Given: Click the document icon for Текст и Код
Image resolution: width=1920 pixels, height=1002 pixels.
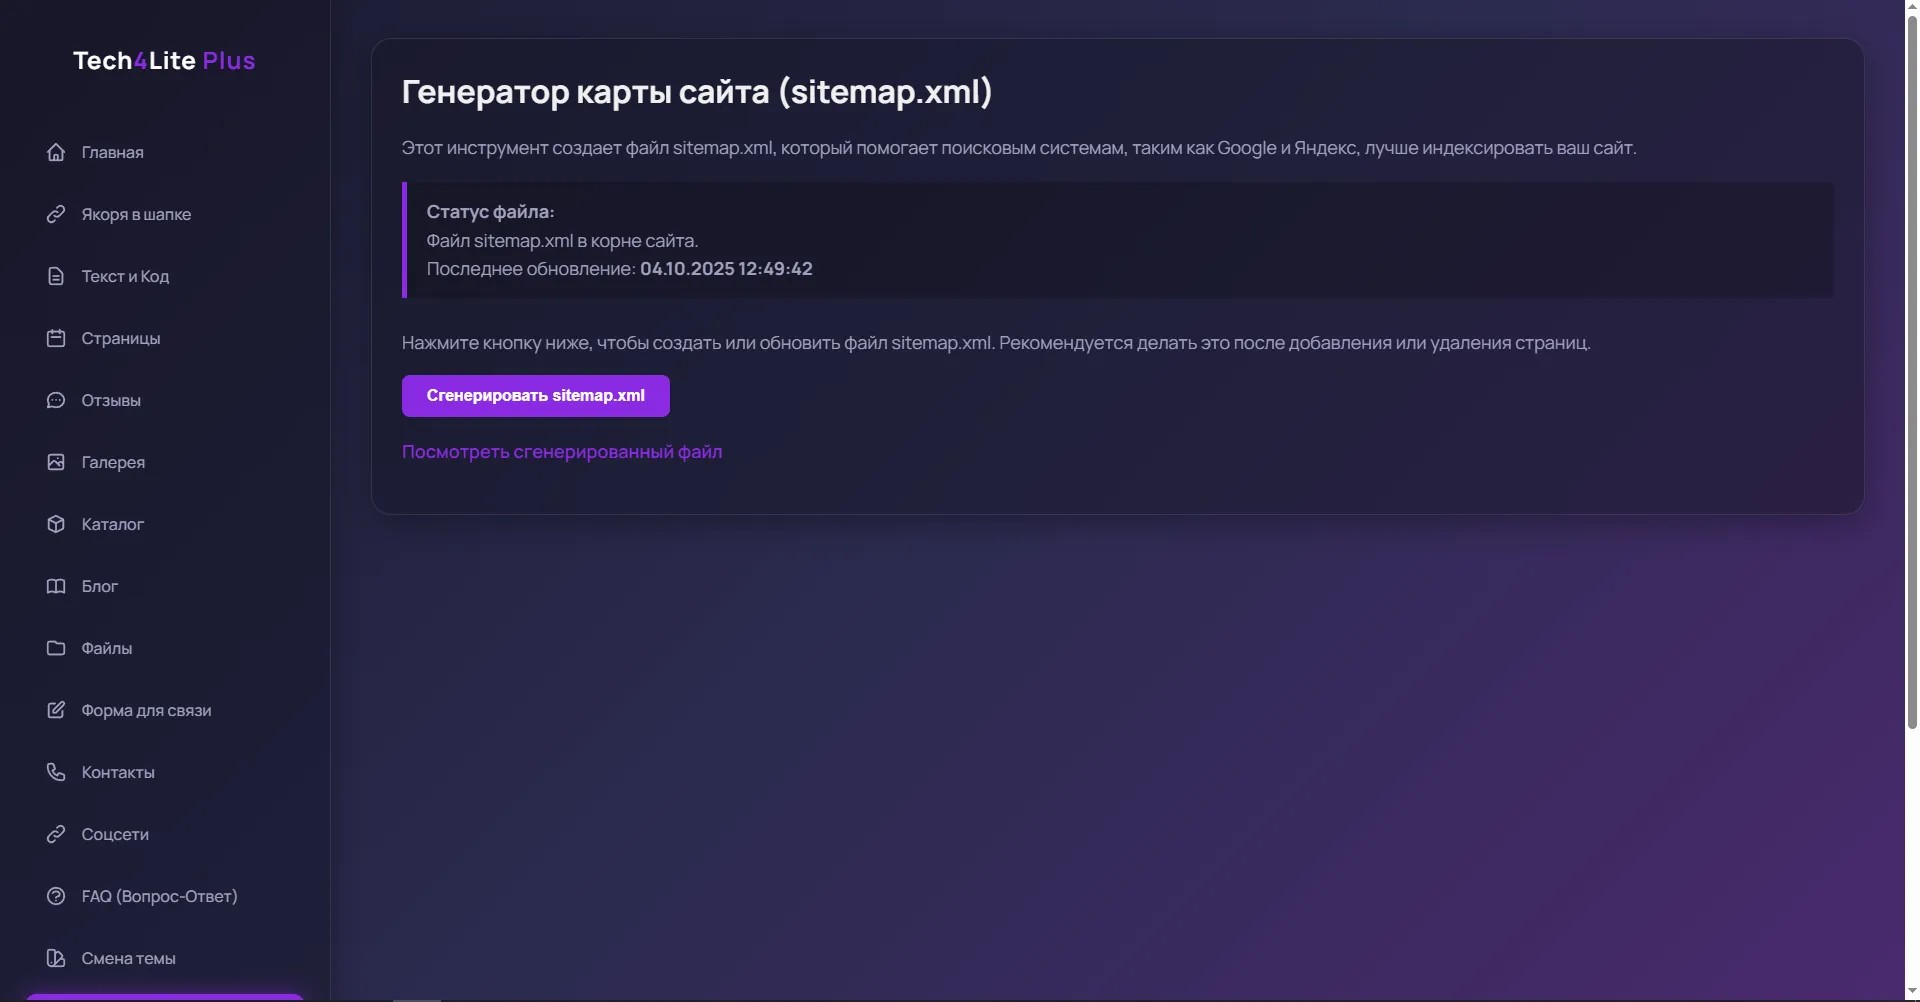Looking at the screenshot, I should coord(56,276).
